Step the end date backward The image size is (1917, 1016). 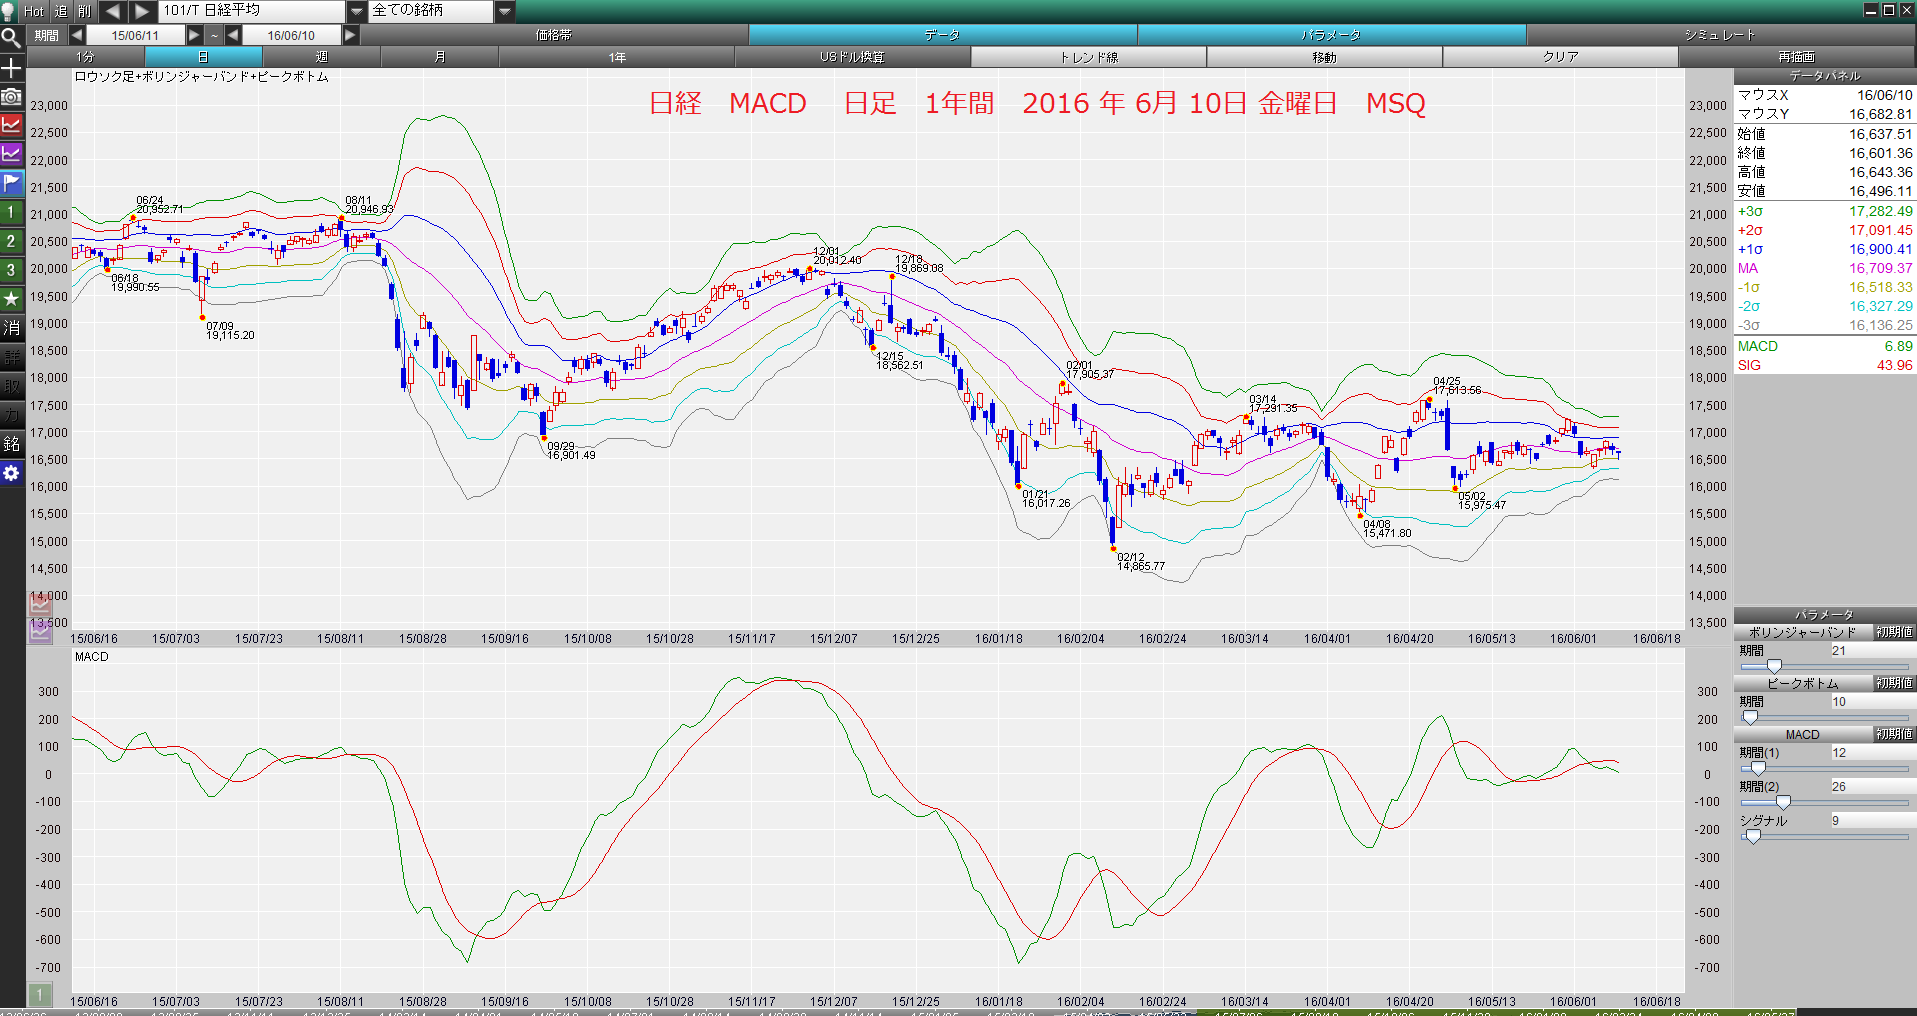point(233,35)
